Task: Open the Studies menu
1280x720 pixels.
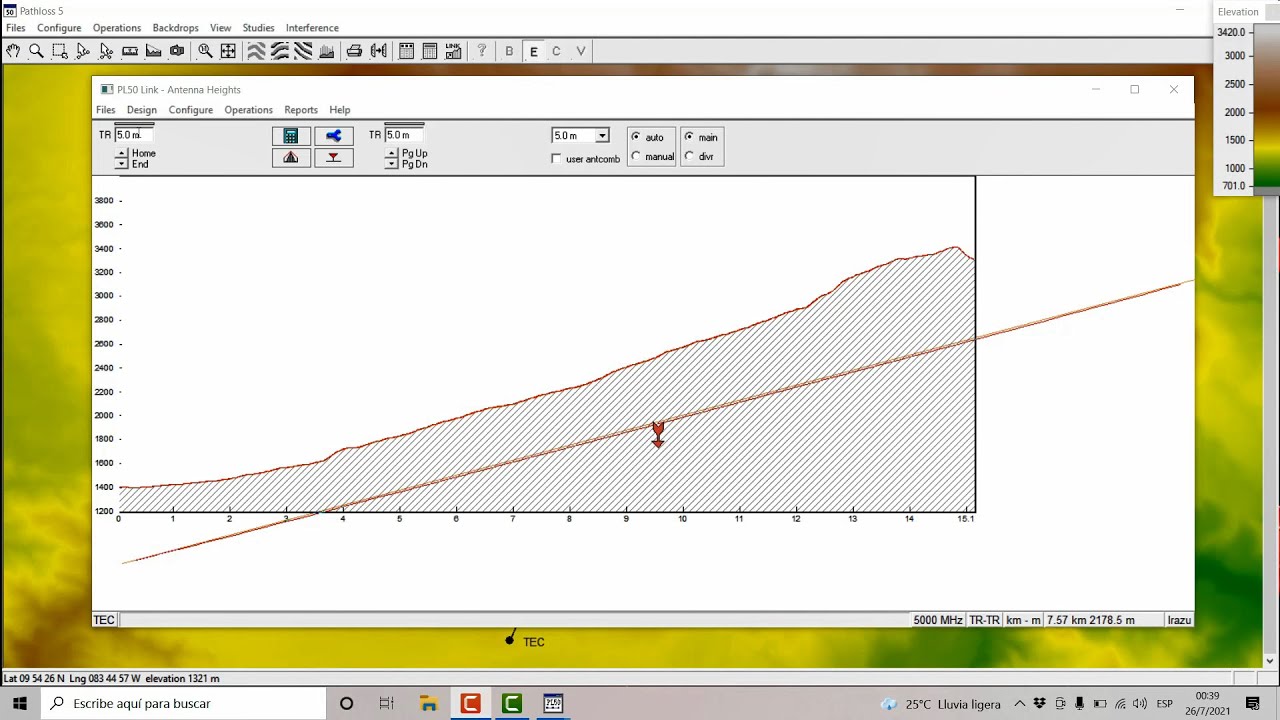Action: [x=258, y=28]
